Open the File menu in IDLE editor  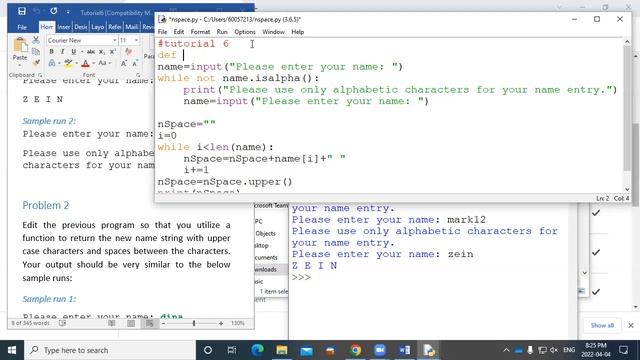point(162,32)
